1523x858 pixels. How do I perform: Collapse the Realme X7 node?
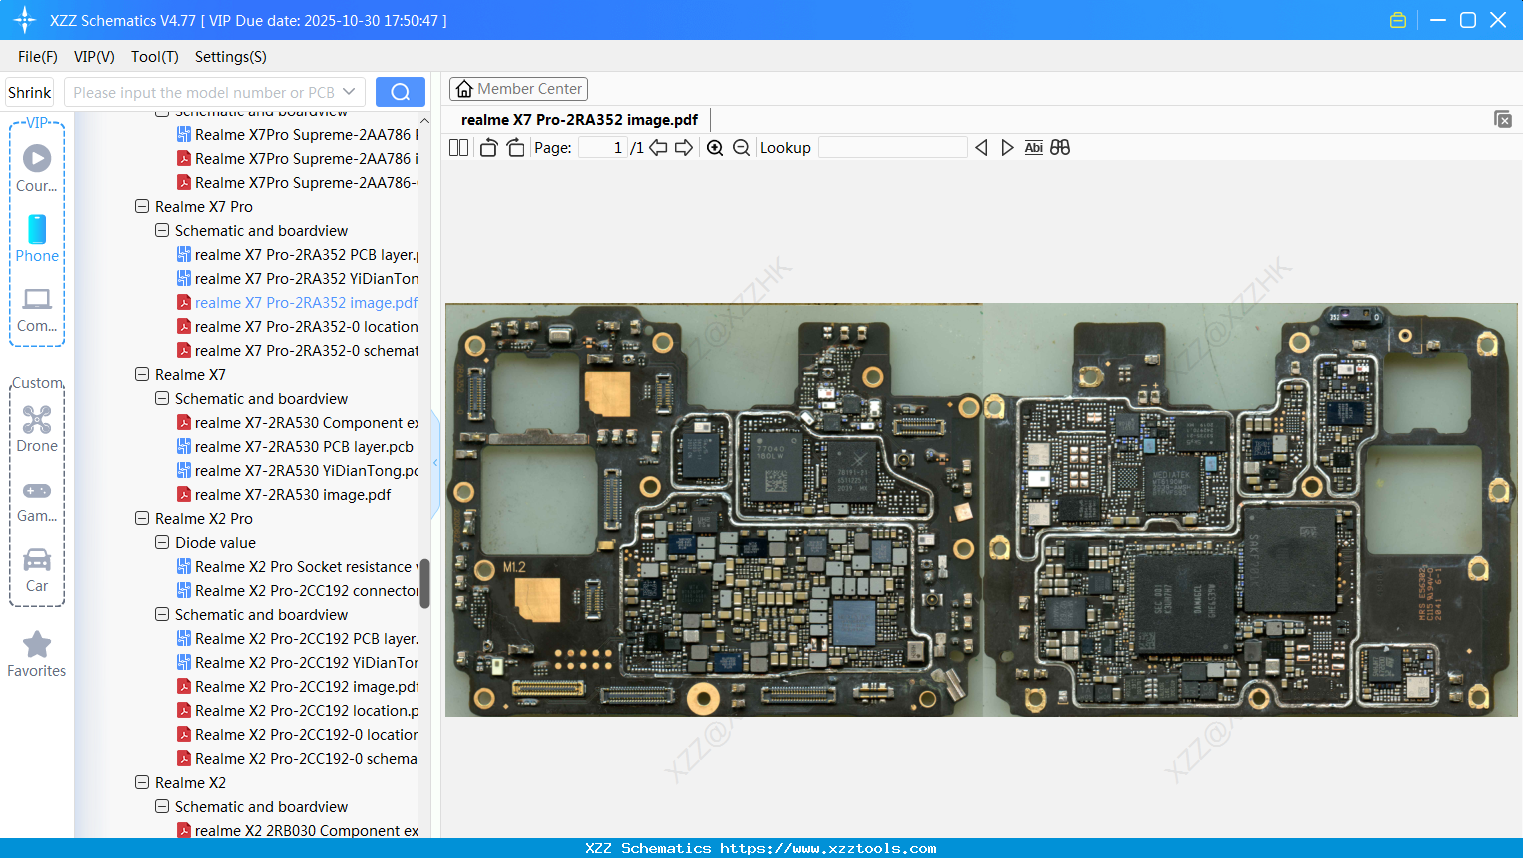click(142, 375)
